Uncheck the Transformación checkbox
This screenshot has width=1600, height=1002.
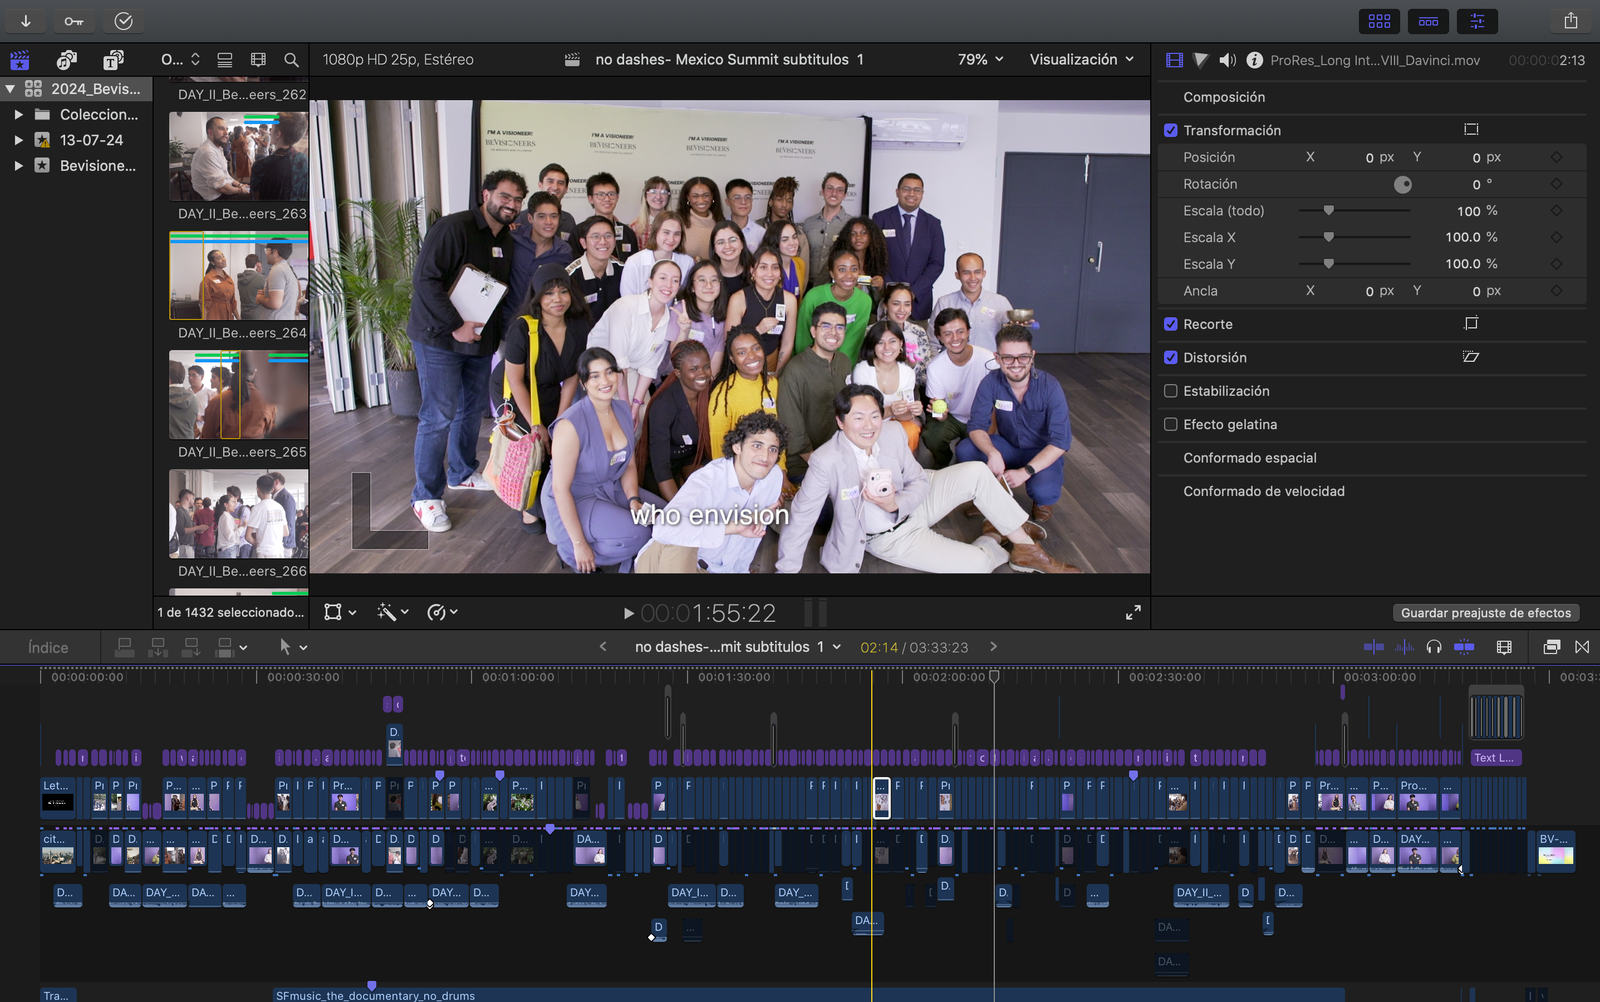pos(1171,130)
